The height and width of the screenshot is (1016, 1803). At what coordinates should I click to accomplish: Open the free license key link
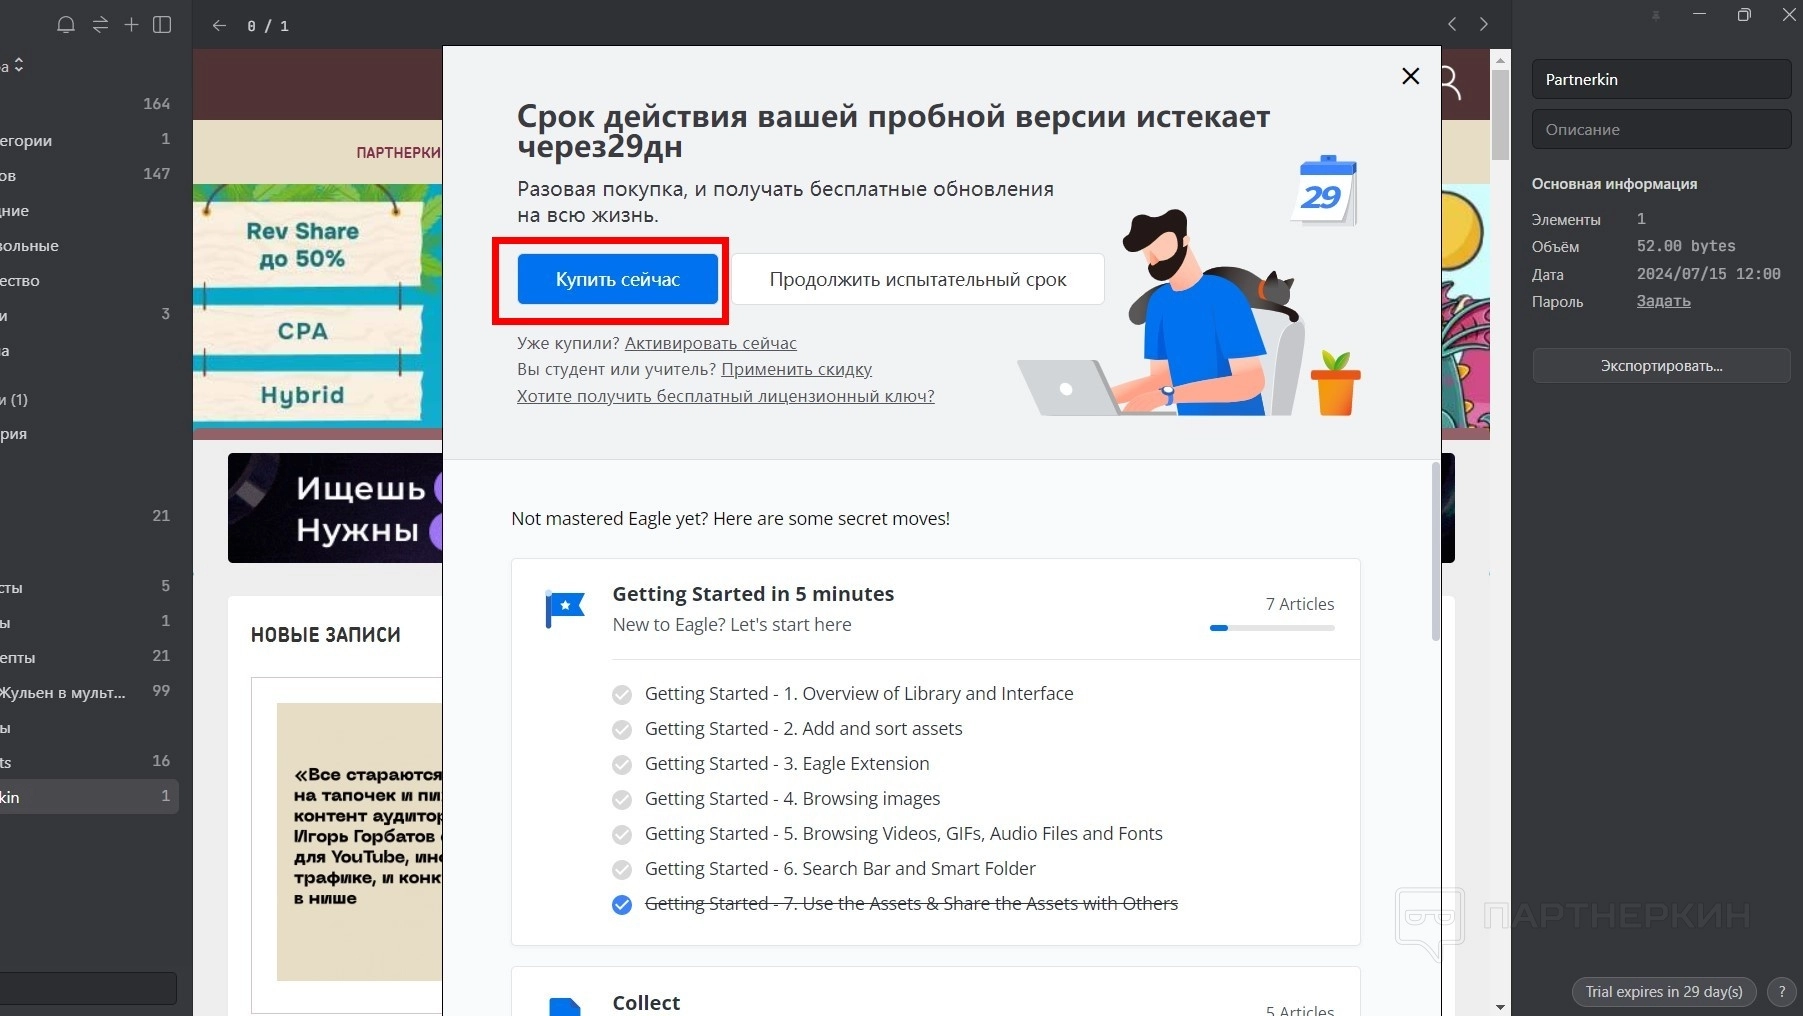726,396
